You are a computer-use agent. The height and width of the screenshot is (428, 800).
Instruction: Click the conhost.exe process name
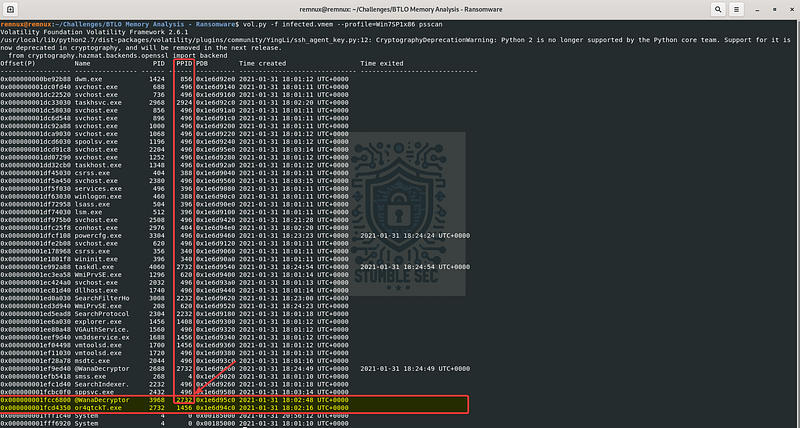96,228
